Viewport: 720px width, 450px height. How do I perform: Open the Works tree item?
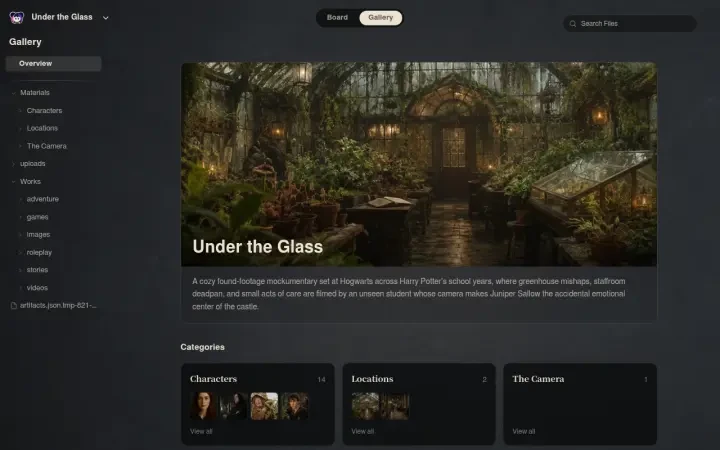click(30, 181)
